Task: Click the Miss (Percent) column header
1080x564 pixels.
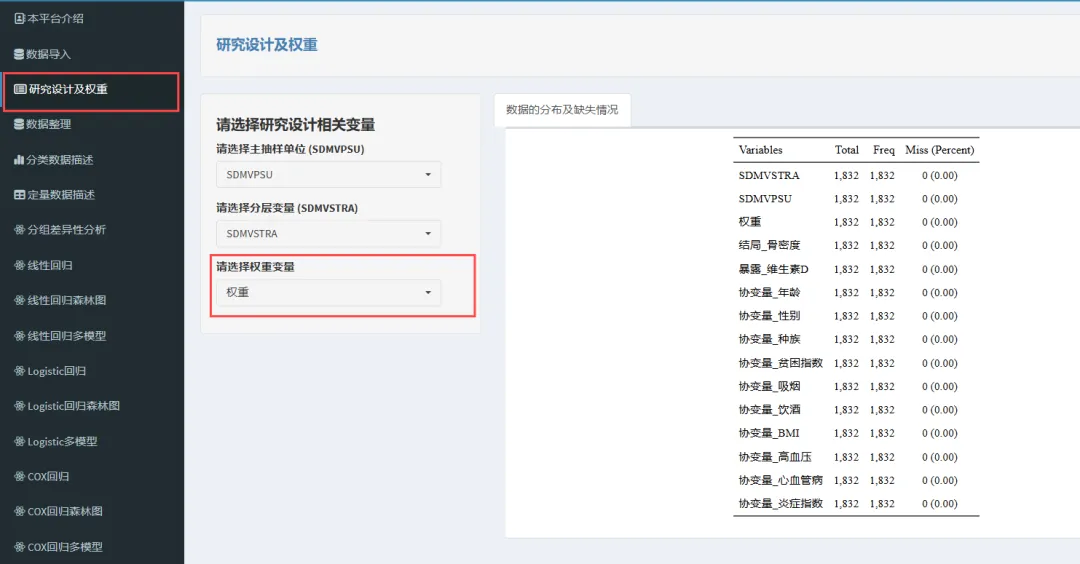Action: coord(939,150)
